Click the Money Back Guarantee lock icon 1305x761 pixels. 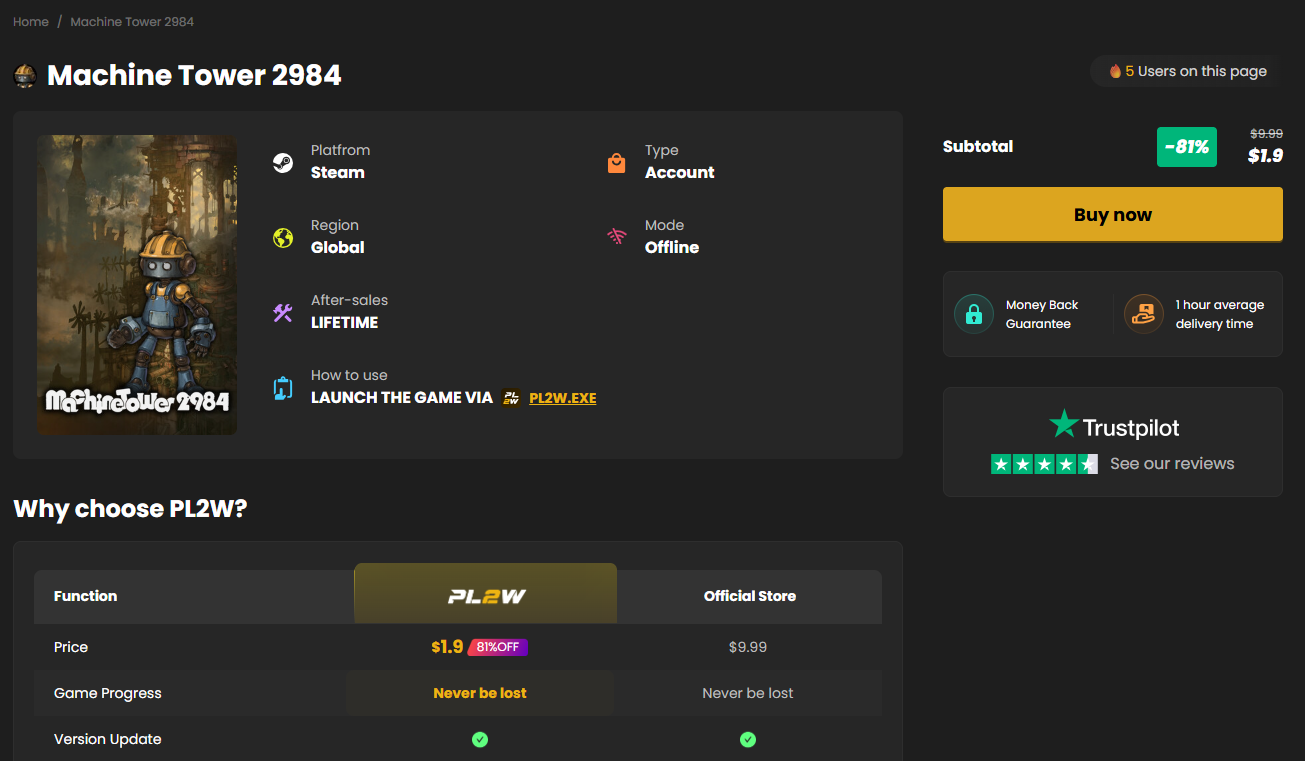tap(973, 314)
